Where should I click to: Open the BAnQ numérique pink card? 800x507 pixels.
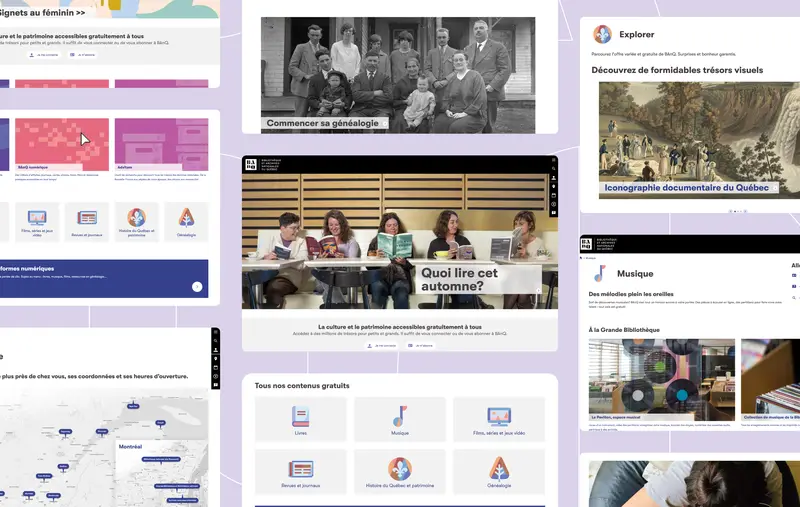click(62, 144)
